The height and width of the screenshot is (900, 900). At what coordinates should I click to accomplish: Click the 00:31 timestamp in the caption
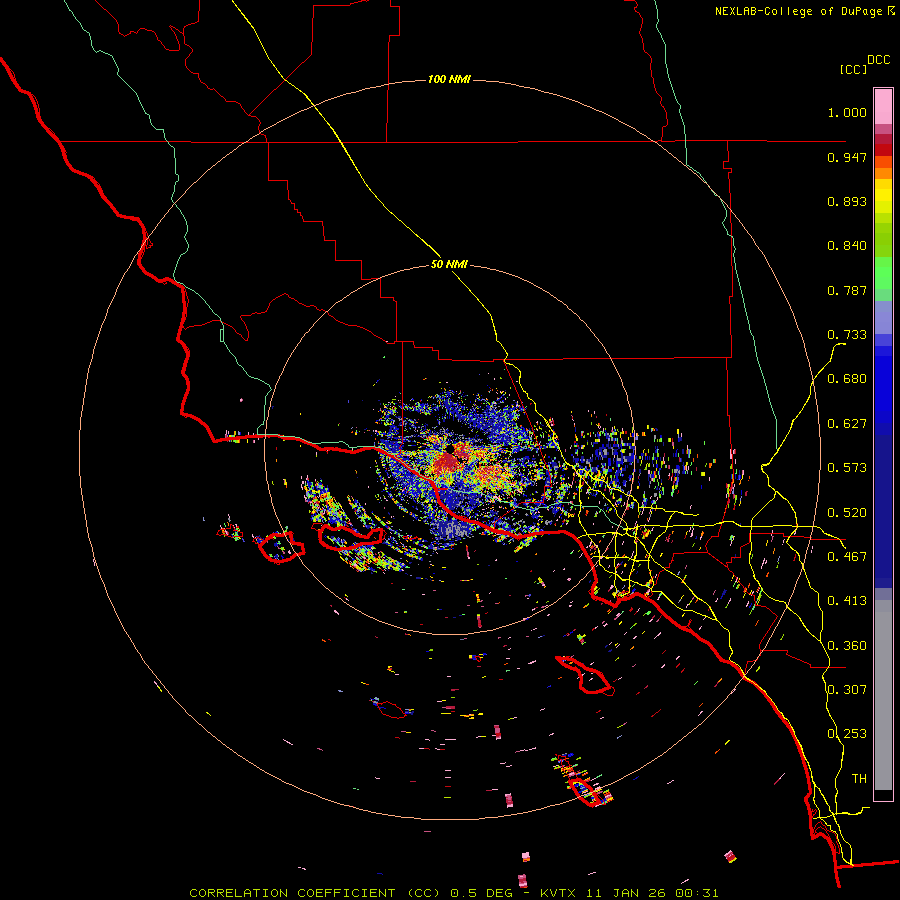point(697,893)
